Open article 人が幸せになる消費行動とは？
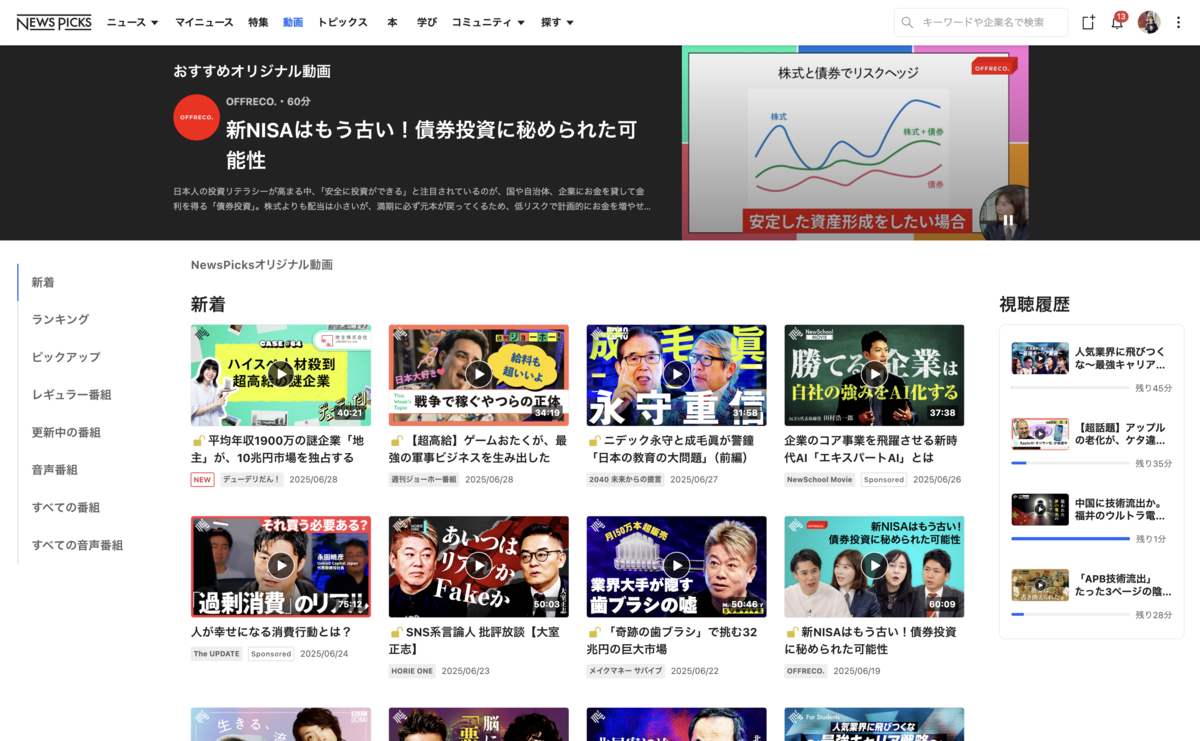Screen dimensions: 1200x741 [271, 632]
